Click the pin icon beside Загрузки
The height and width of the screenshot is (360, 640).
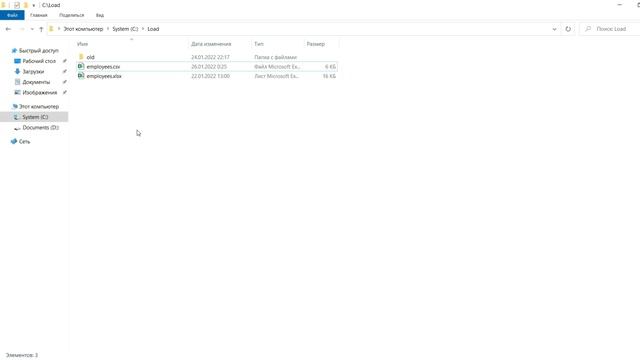[x=64, y=71]
